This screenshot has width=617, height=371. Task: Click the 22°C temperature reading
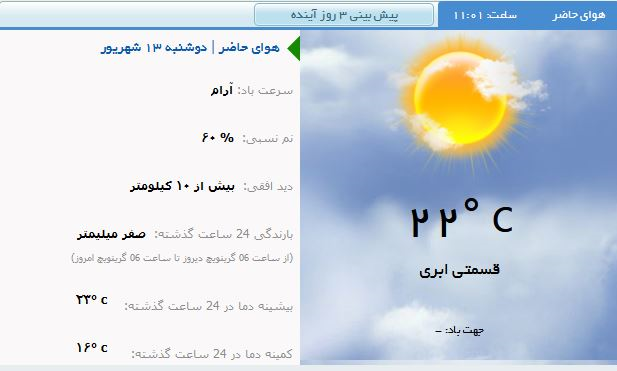click(462, 218)
